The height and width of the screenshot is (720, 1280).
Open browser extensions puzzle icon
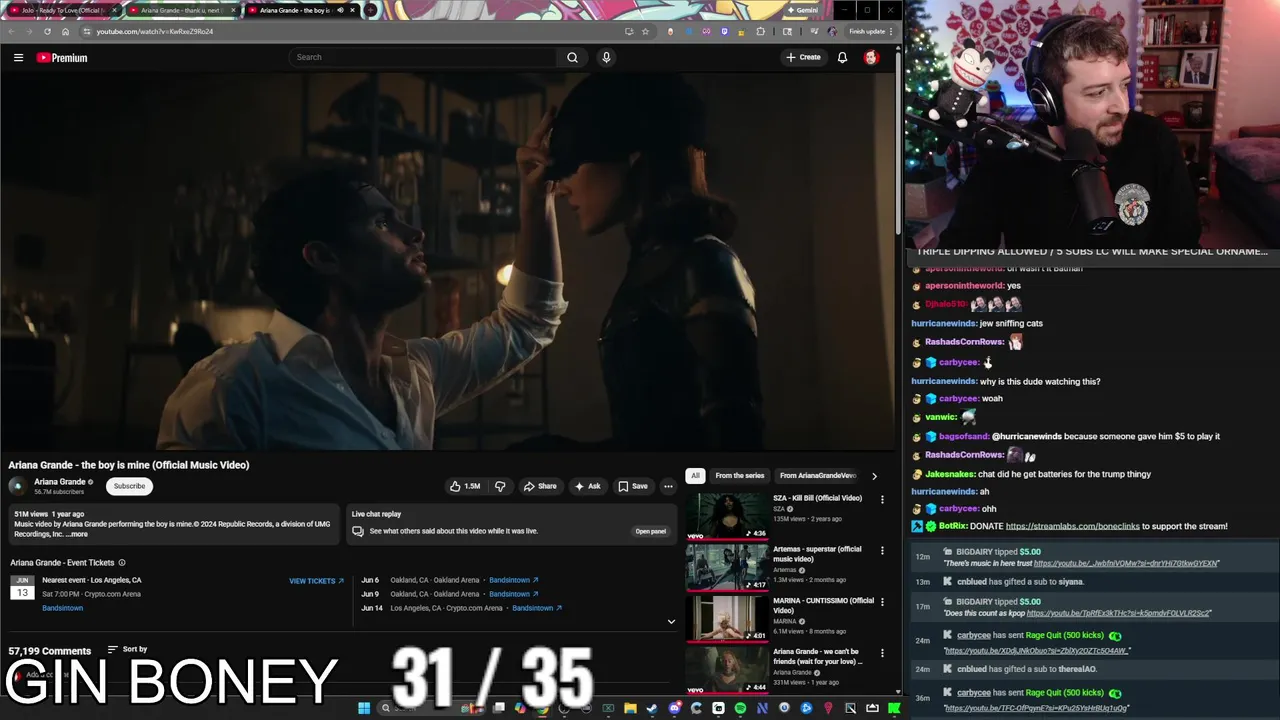pyautogui.click(x=761, y=31)
